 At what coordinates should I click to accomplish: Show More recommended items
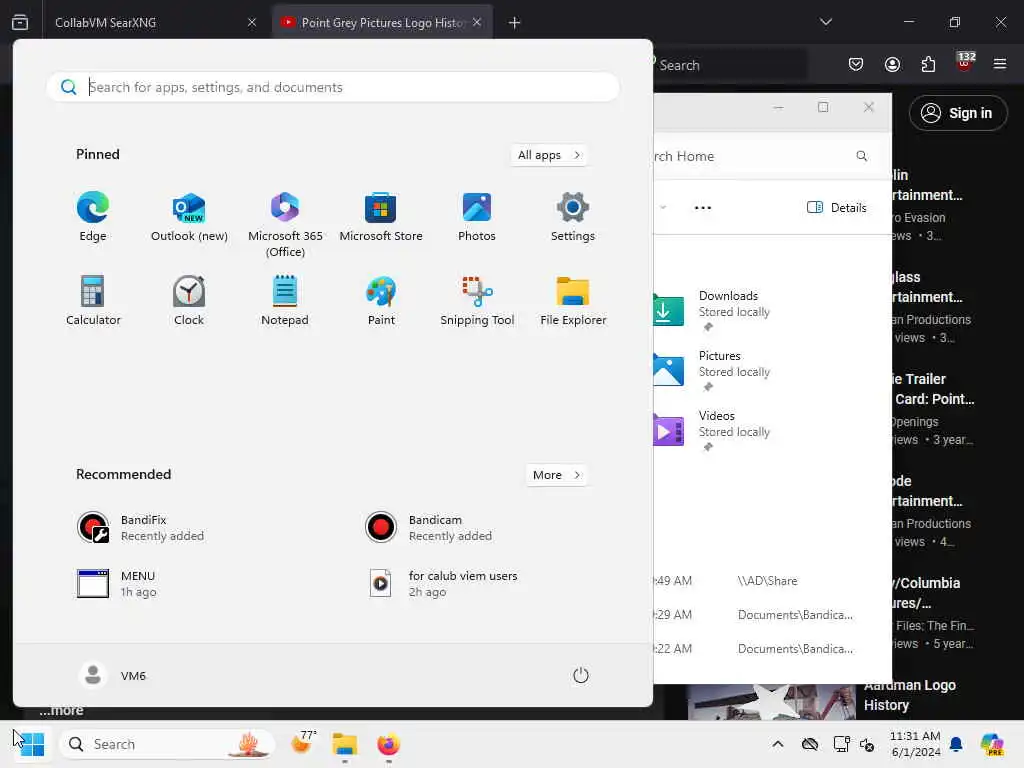pyautogui.click(x=556, y=475)
